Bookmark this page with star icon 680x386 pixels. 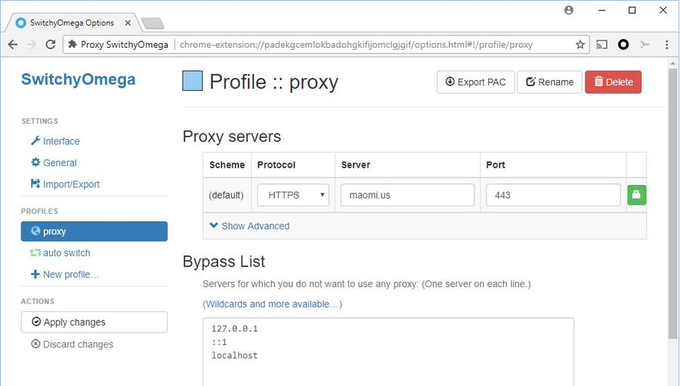click(x=580, y=44)
